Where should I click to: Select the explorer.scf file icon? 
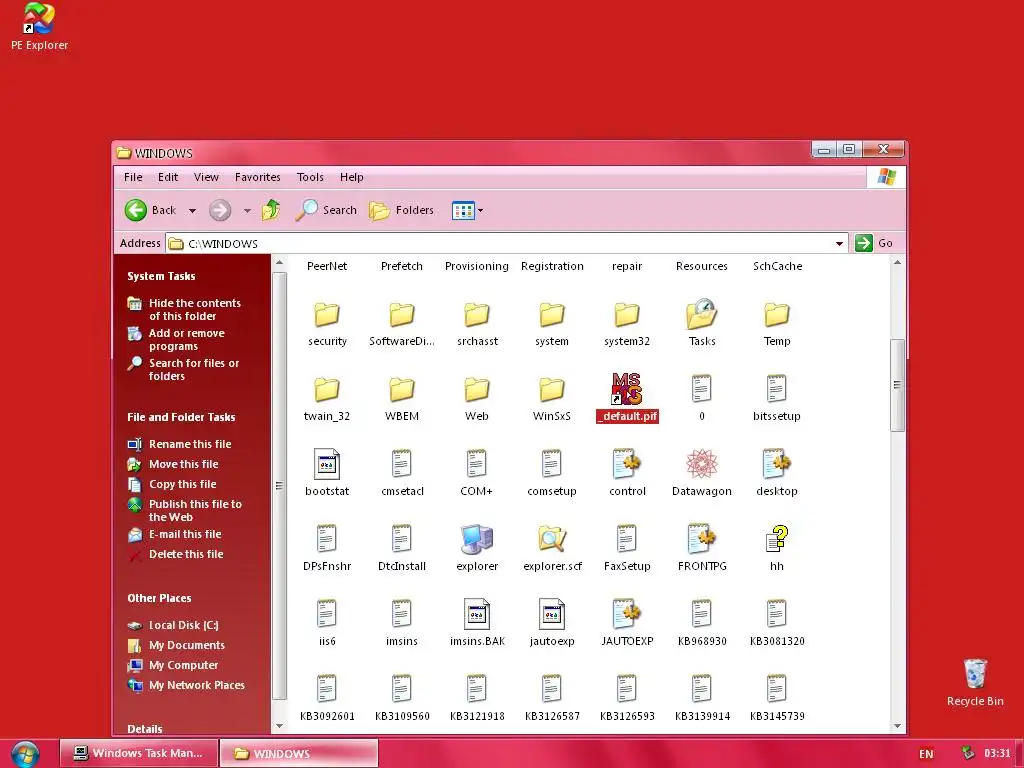click(552, 539)
